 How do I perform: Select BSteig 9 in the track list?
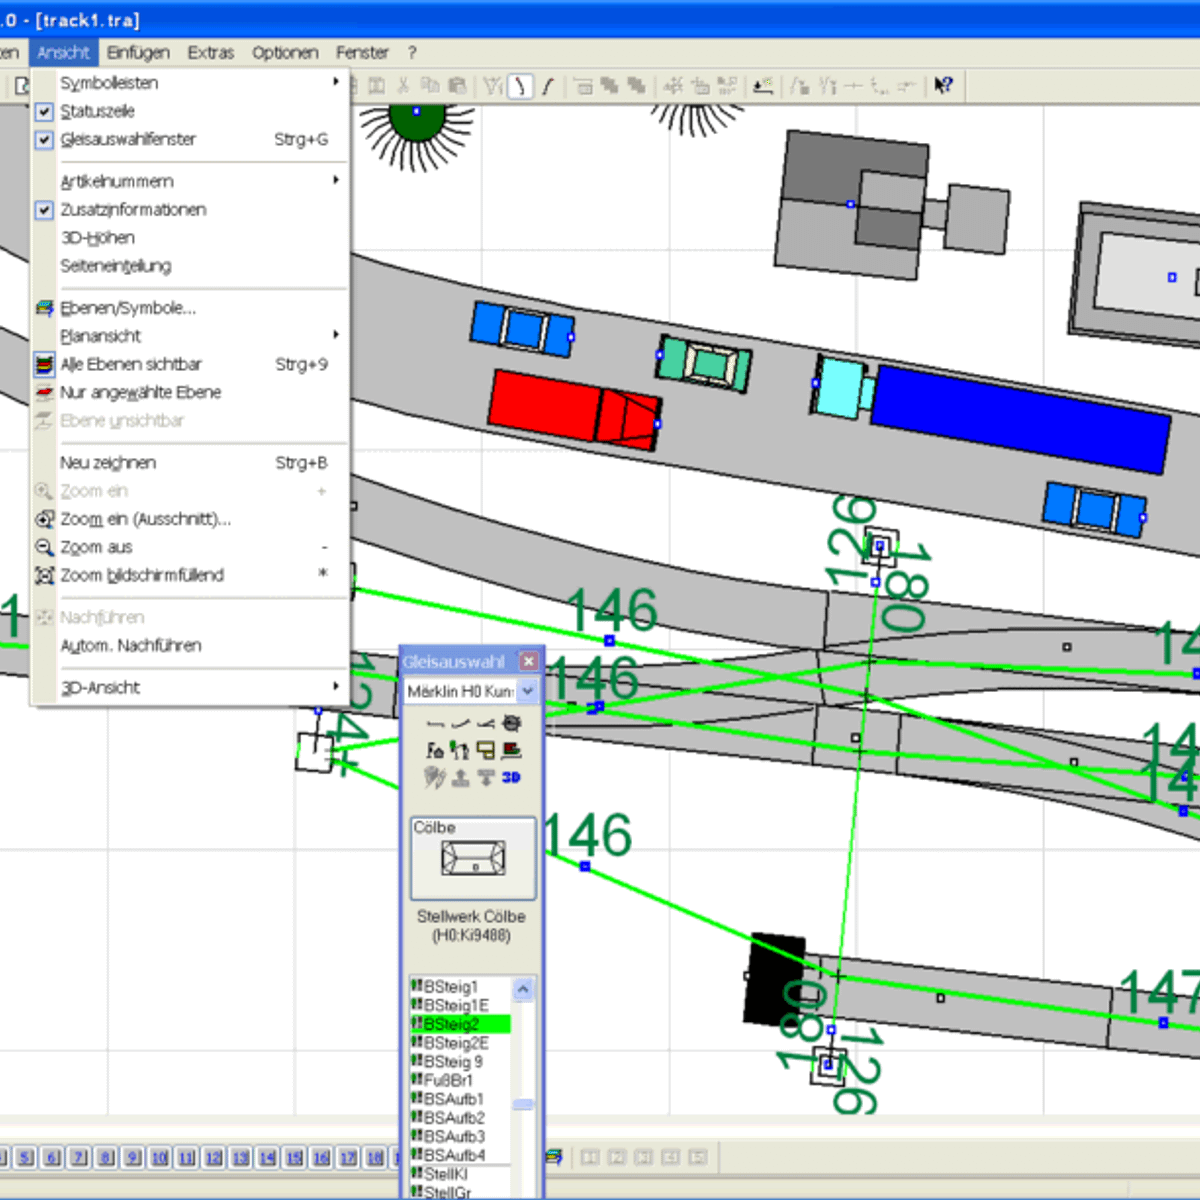461,1062
